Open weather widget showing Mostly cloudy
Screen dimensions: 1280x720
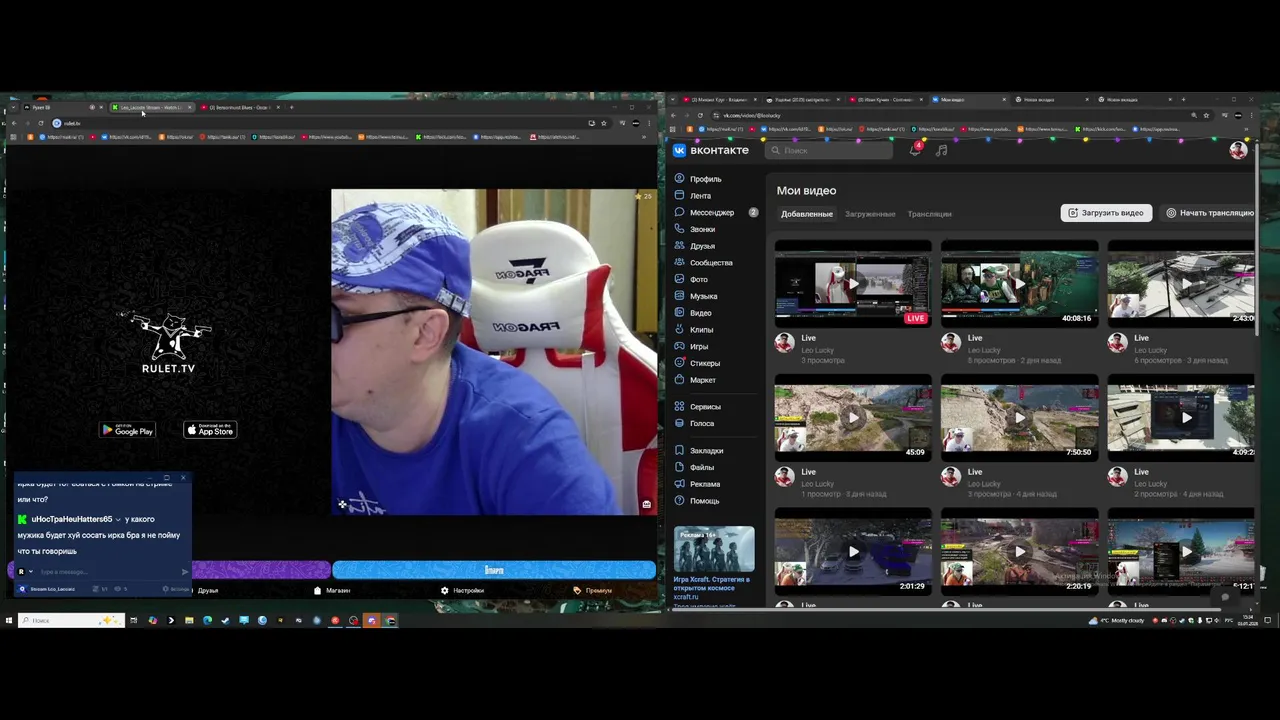point(1116,621)
